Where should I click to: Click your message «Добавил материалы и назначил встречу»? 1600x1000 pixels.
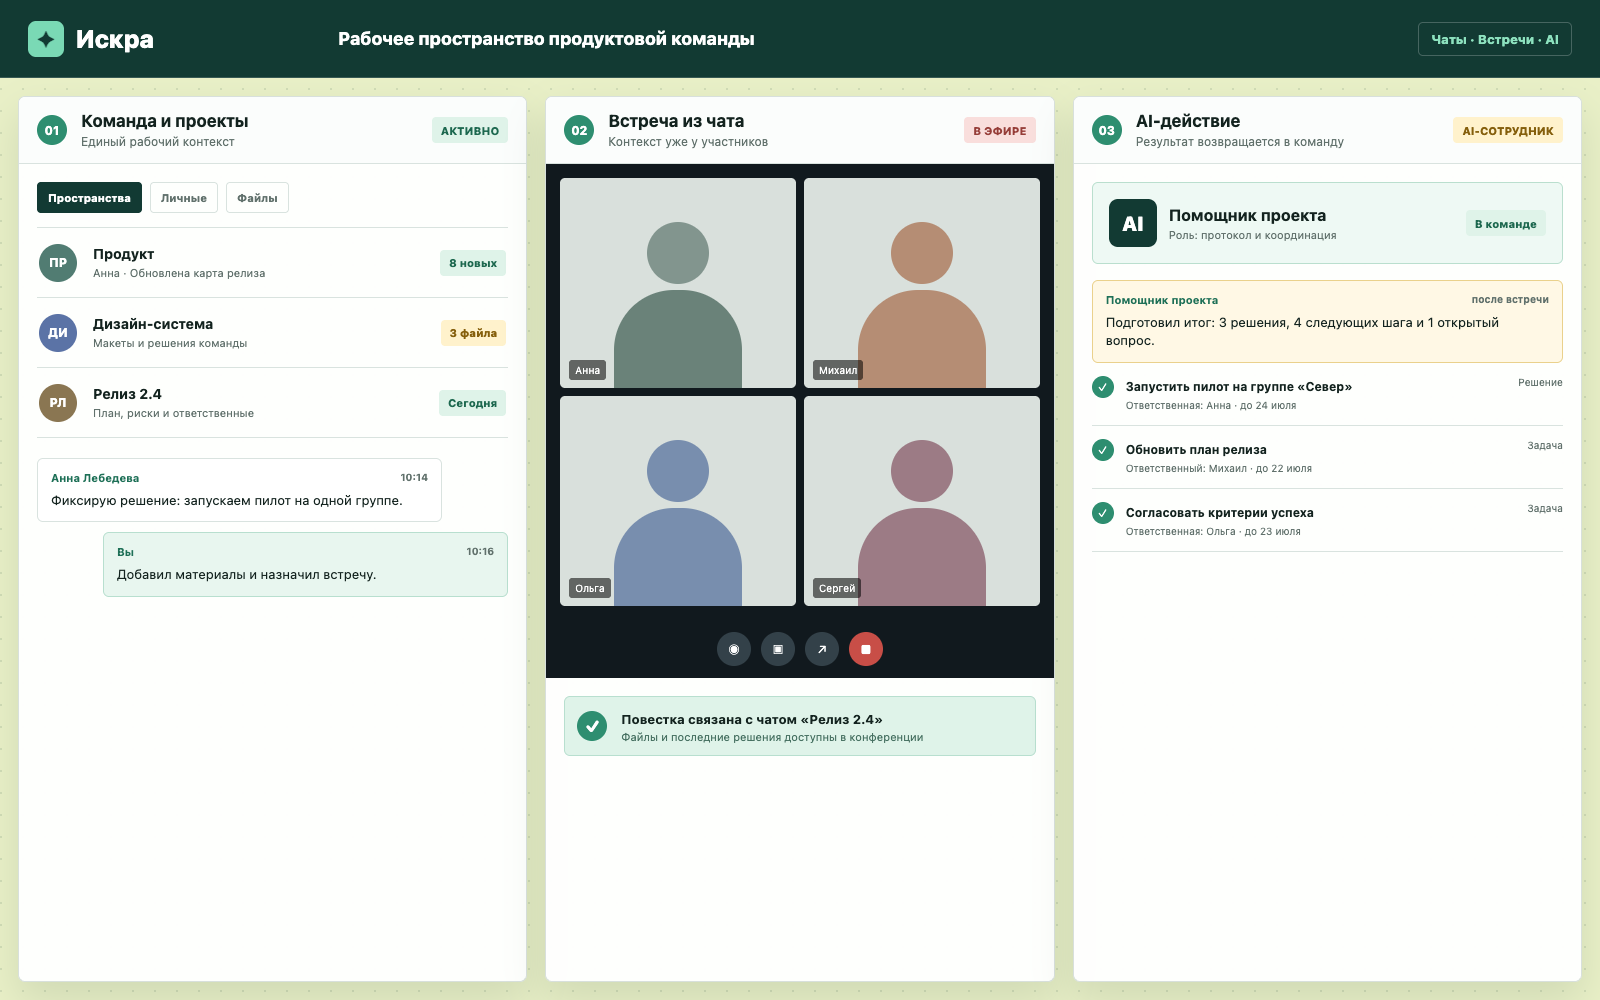(x=305, y=564)
